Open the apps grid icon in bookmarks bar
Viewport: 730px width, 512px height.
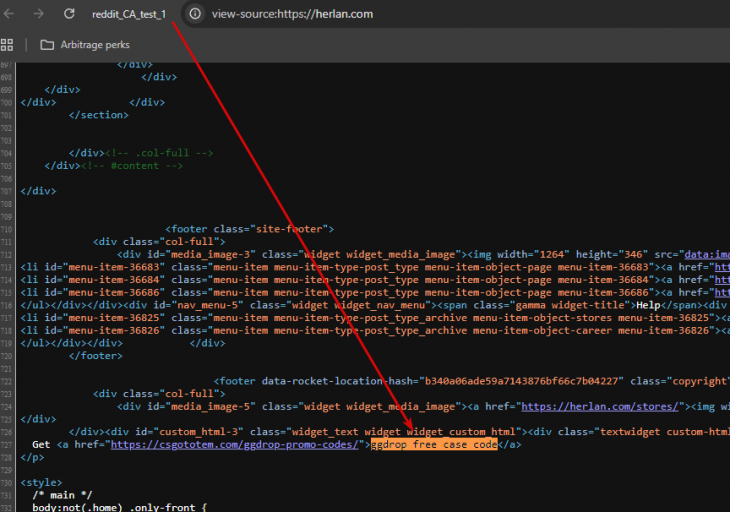click(x=7, y=45)
